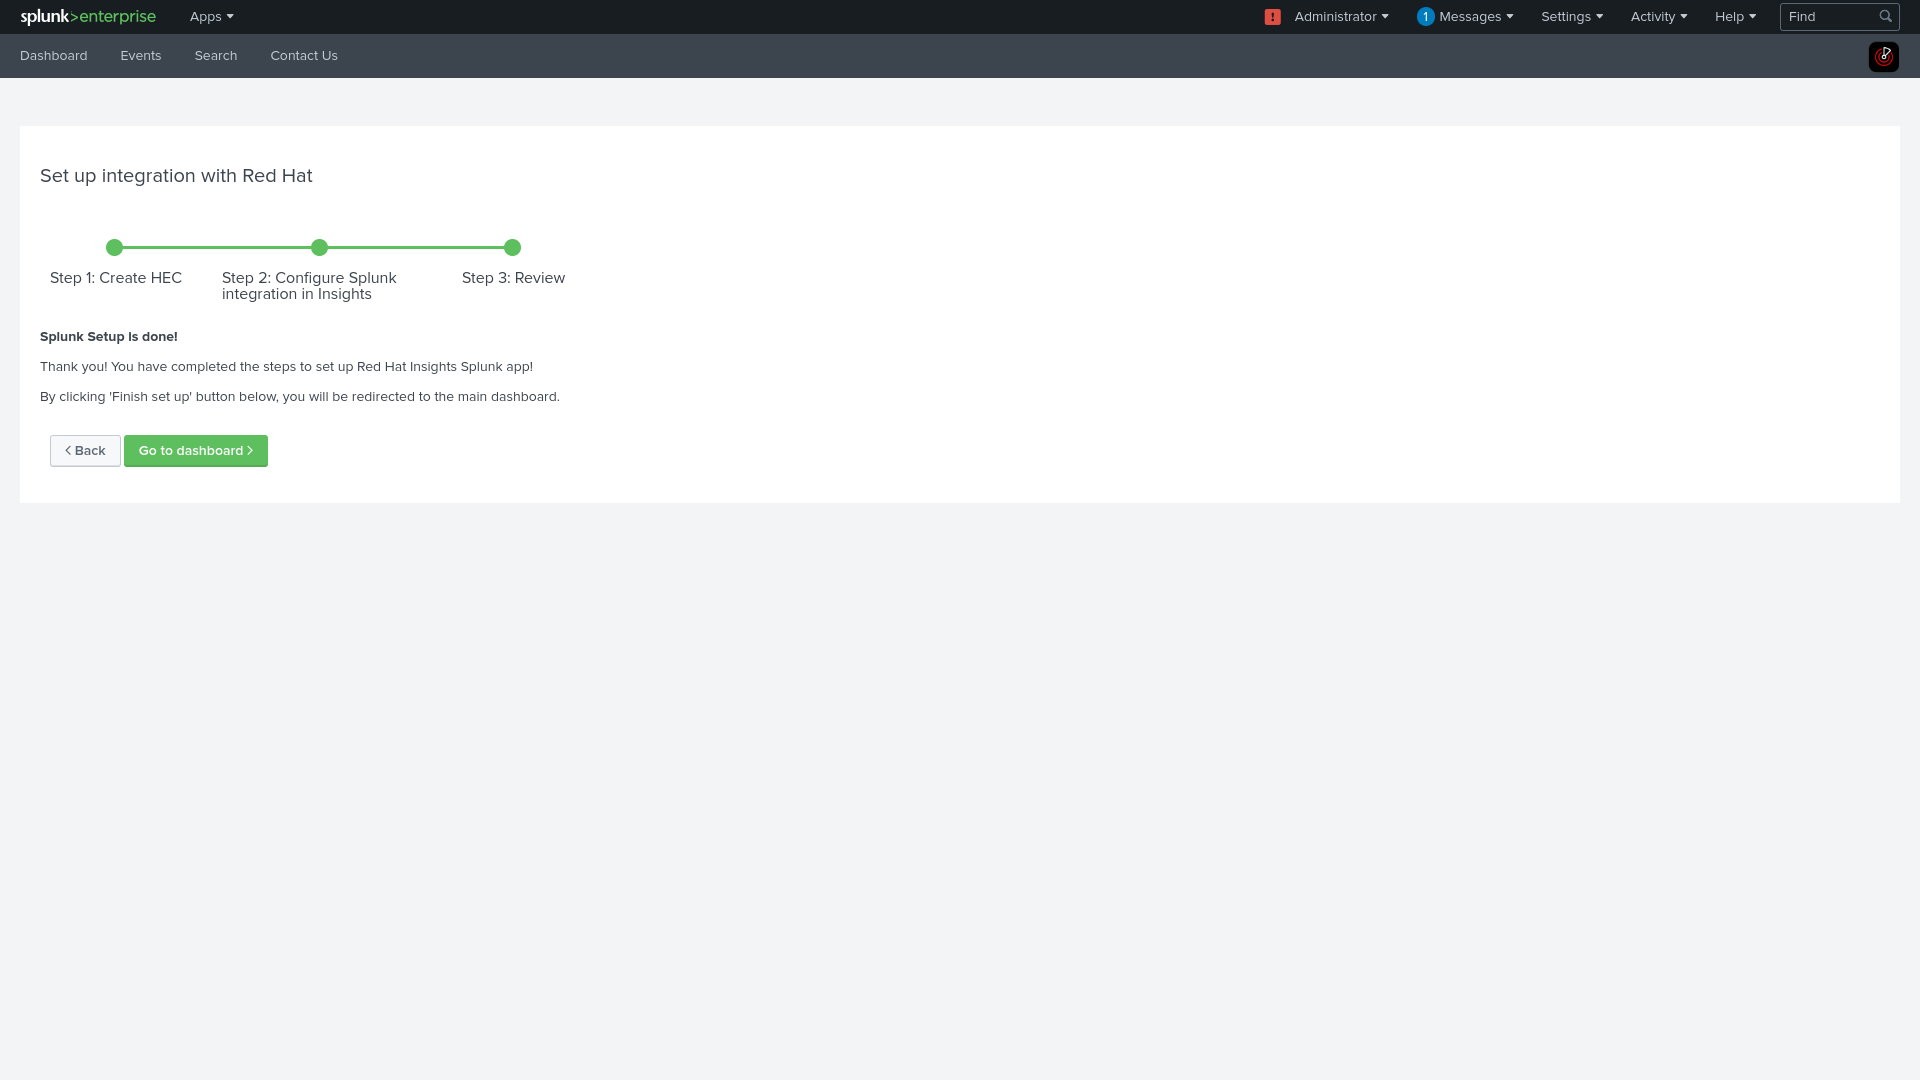Viewport: 1920px width, 1080px height.
Task: Expand the Activity dropdown
Action: pos(1658,17)
